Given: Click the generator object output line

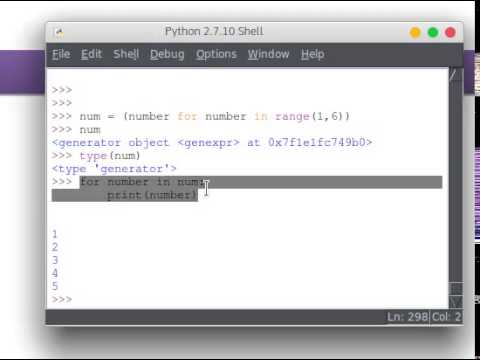Looking at the screenshot, I should point(212,143).
